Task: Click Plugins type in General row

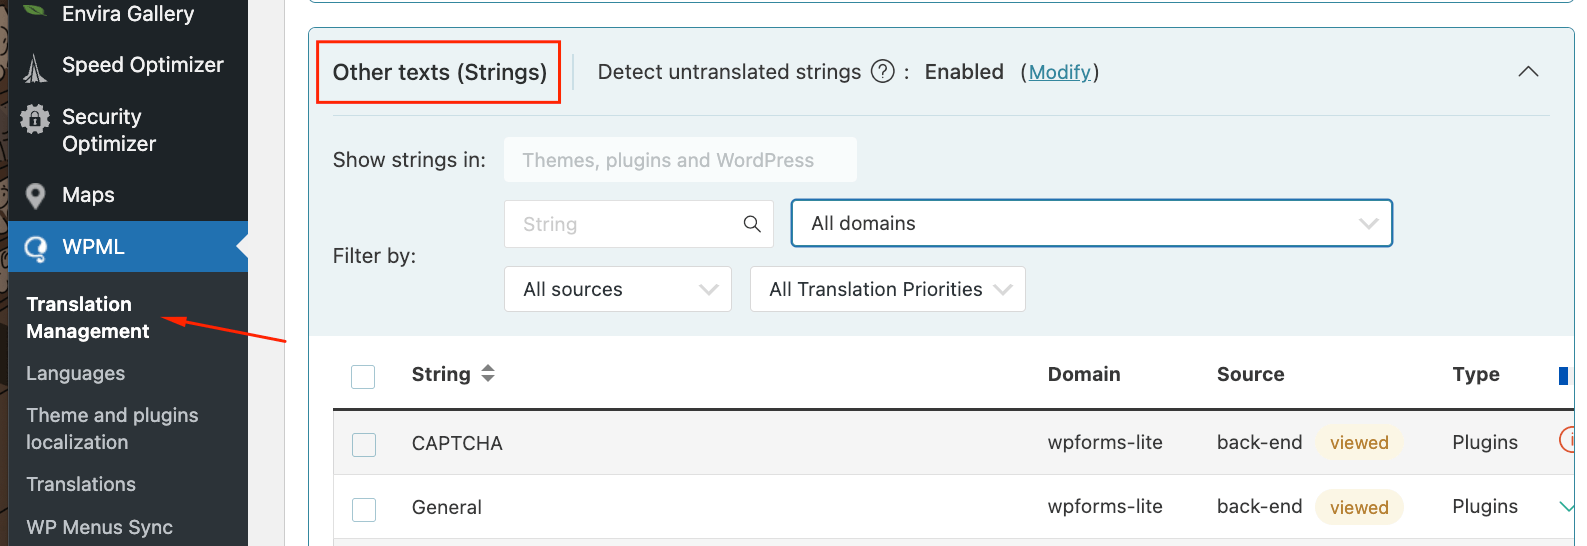Action: tap(1485, 506)
